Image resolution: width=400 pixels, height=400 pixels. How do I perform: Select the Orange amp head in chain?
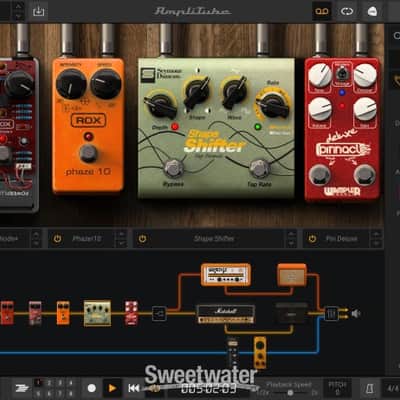click(x=226, y=275)
